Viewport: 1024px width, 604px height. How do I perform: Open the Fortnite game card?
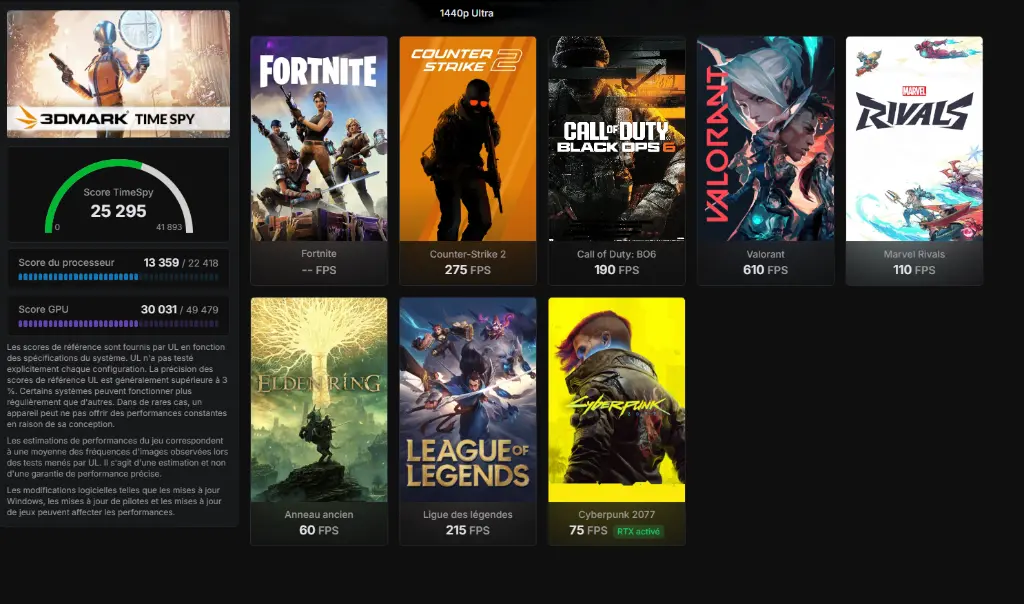click(319, 161)
